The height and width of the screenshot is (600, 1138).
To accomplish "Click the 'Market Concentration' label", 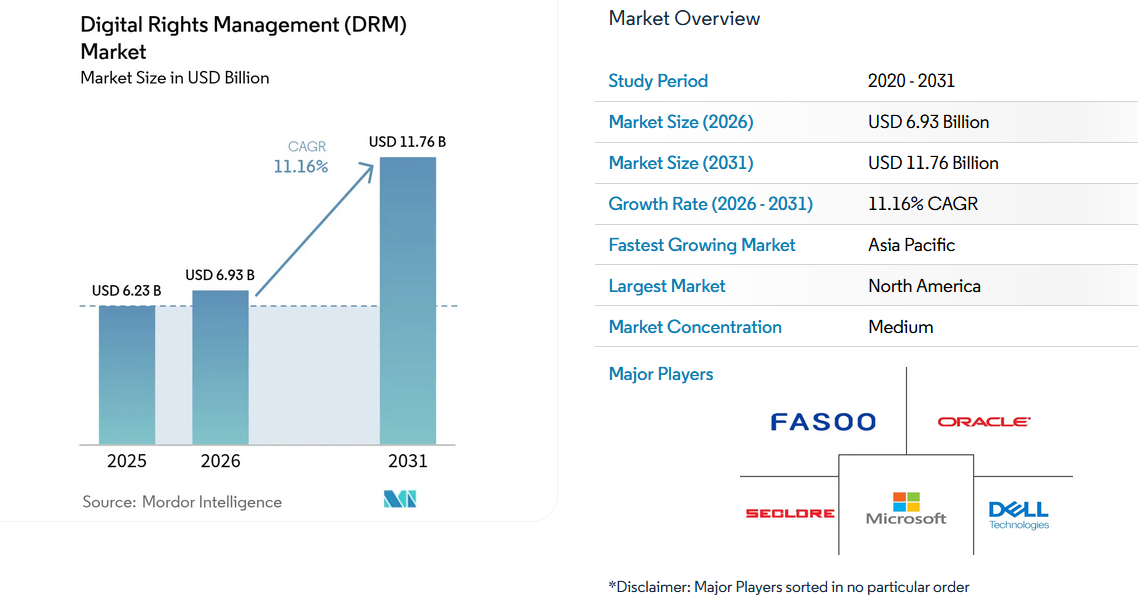I will [695, 327].
